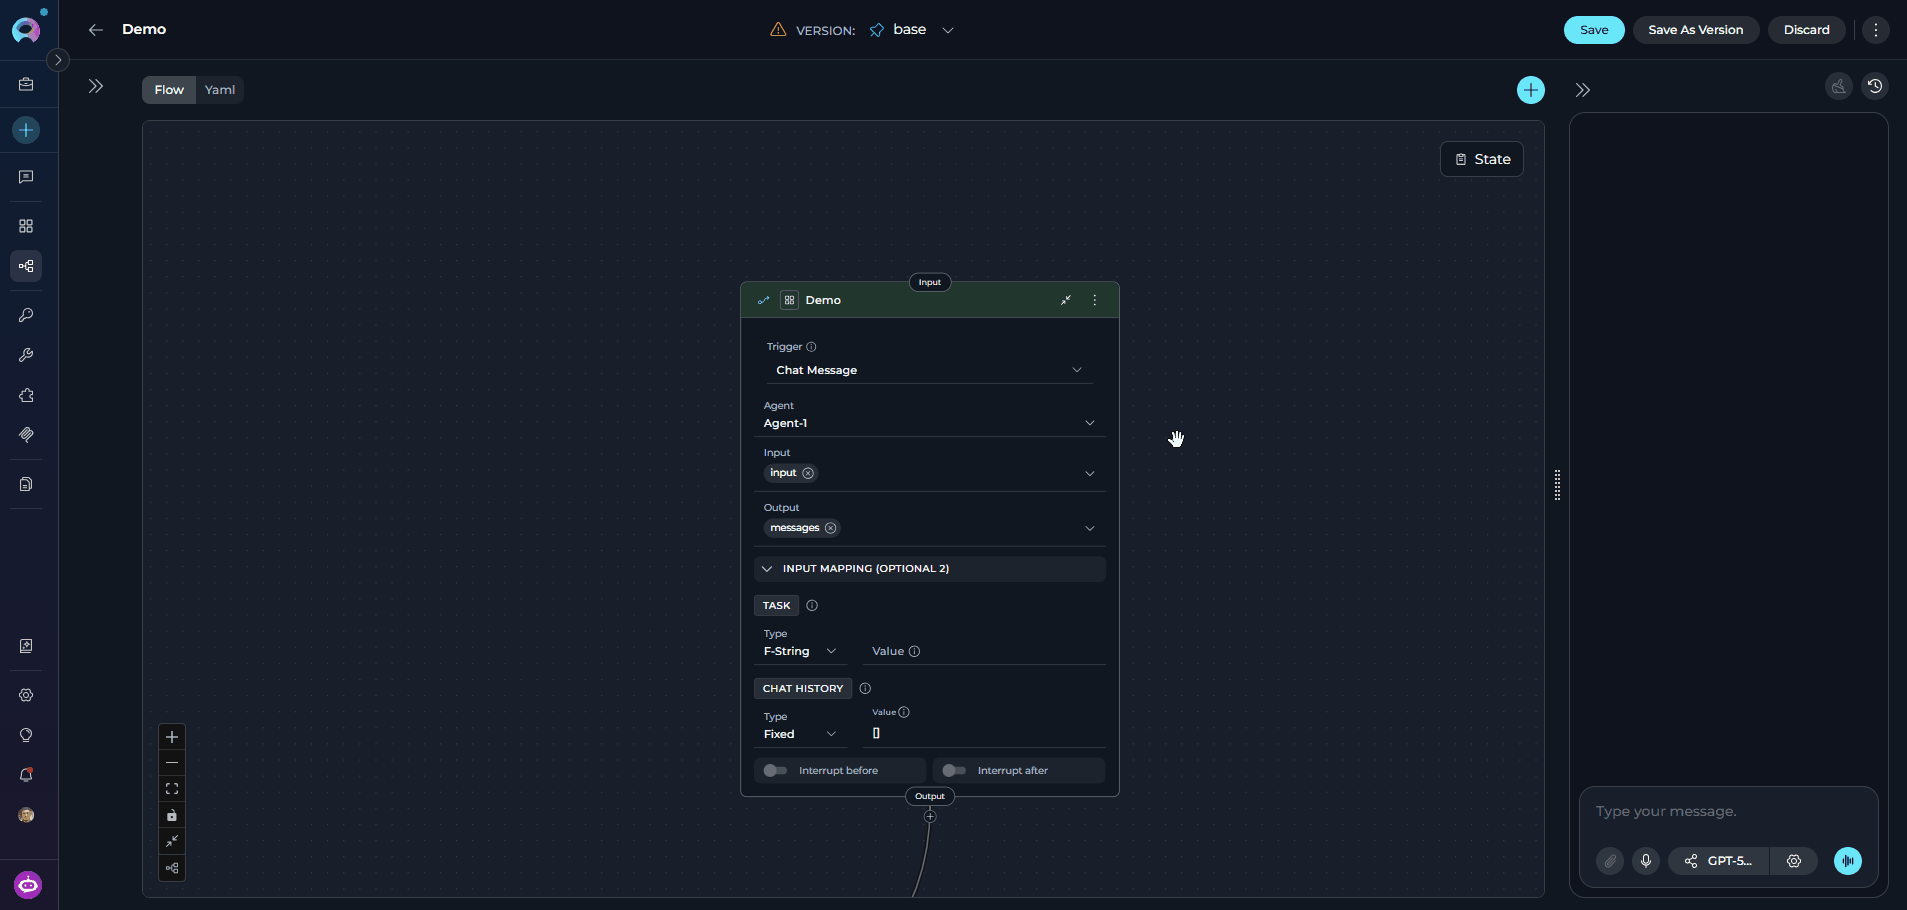The image size is (1907, 910).
Task: Select the flow pipelines icon in sidebar
Action: tap(26, 266)
